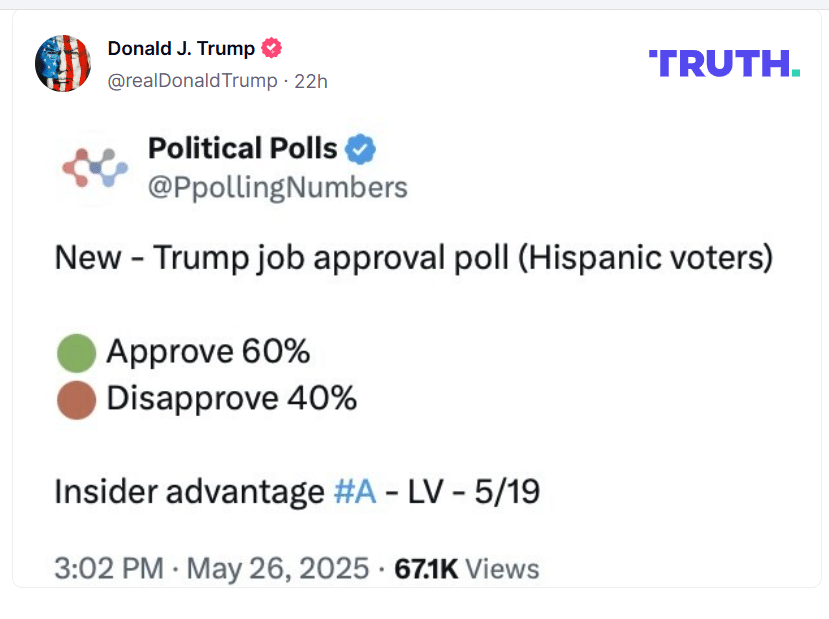Select the brown-red Disapprove circle
The width and height of the screenshot is (829, 619).
[77, 400]
